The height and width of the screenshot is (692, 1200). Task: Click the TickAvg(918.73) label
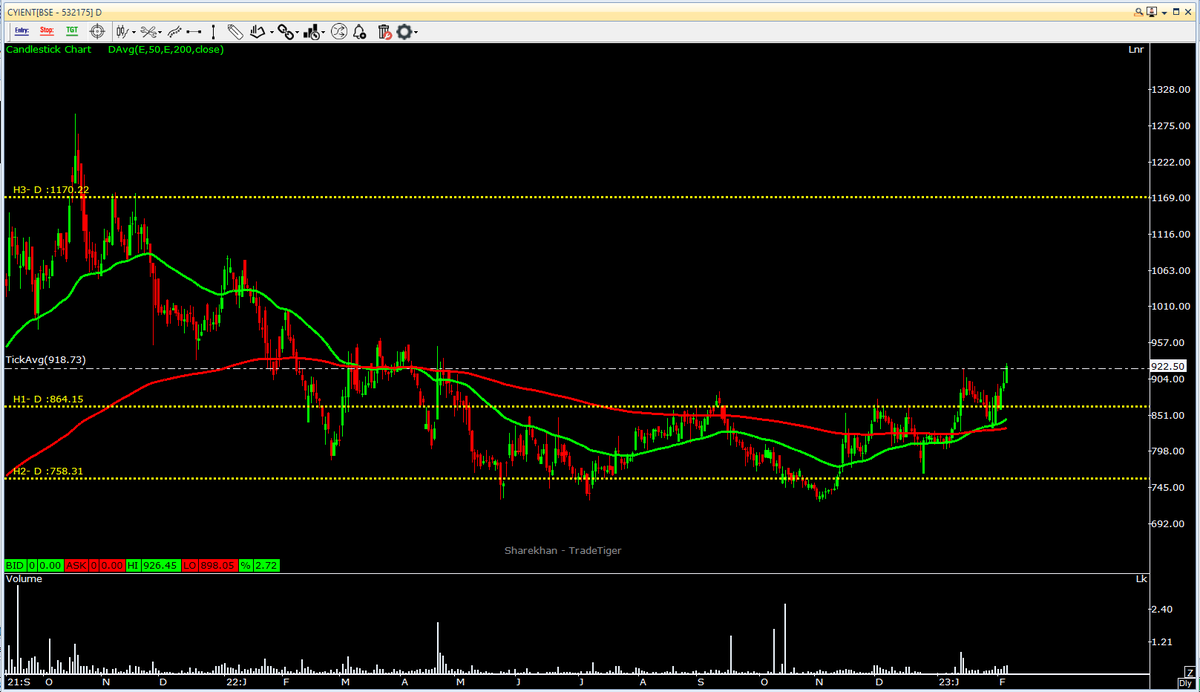click(45, 358)
